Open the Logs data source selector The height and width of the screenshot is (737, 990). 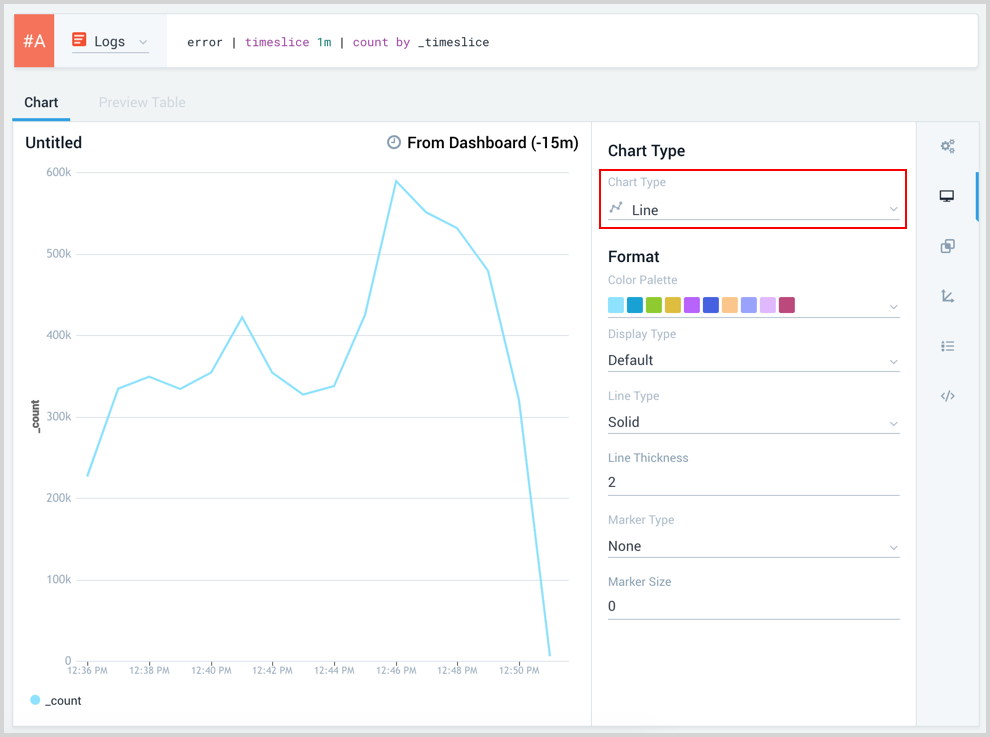110,41
